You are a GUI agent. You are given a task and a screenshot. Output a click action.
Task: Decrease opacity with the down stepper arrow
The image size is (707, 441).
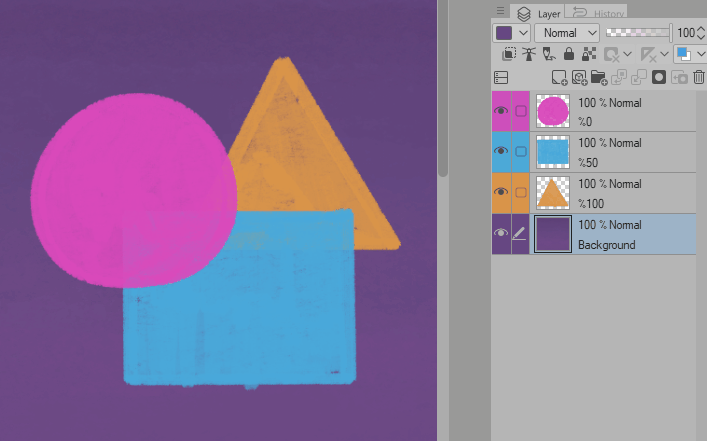coord(701,37)
